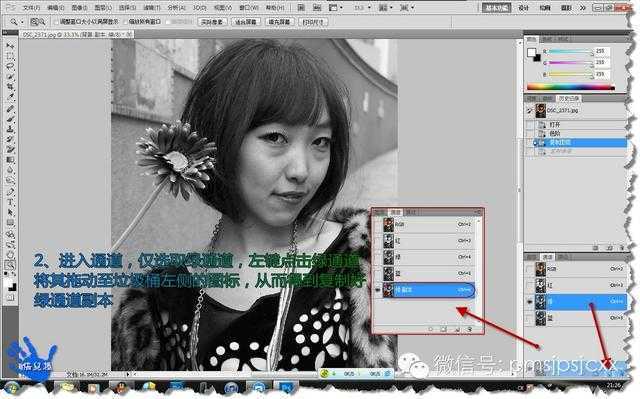Open the 图像 menu
Screen dimensions: 640x399
pyautogui.click(x=79, y=8)
